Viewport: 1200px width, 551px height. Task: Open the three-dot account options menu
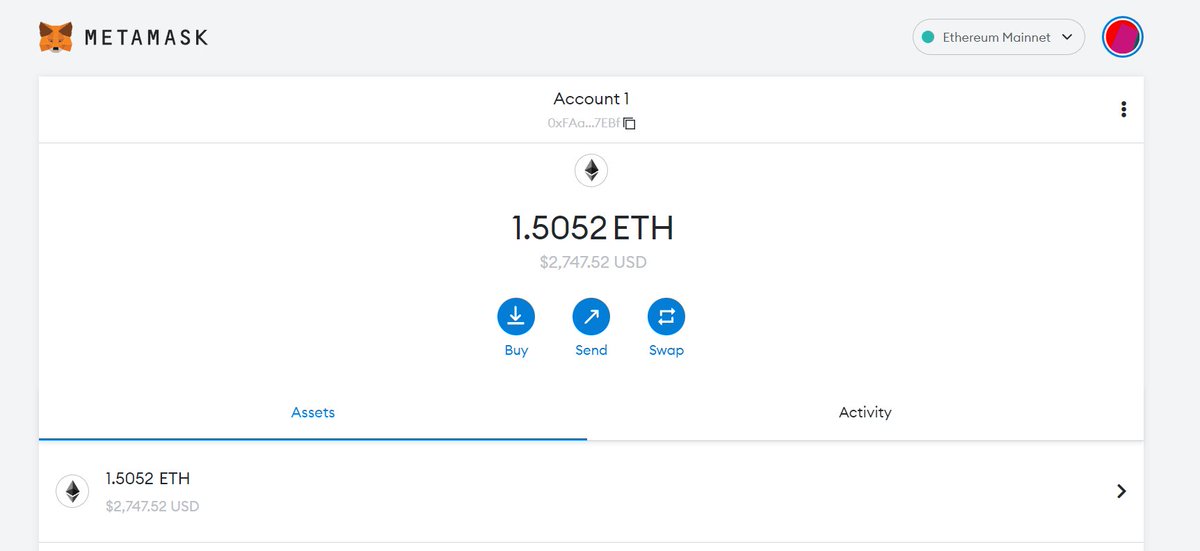[1124, 110]
